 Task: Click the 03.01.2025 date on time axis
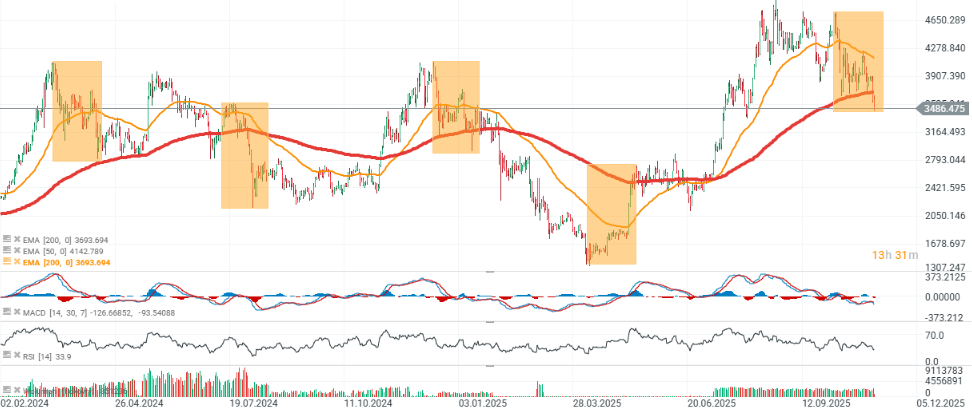[x=483, y=403]
